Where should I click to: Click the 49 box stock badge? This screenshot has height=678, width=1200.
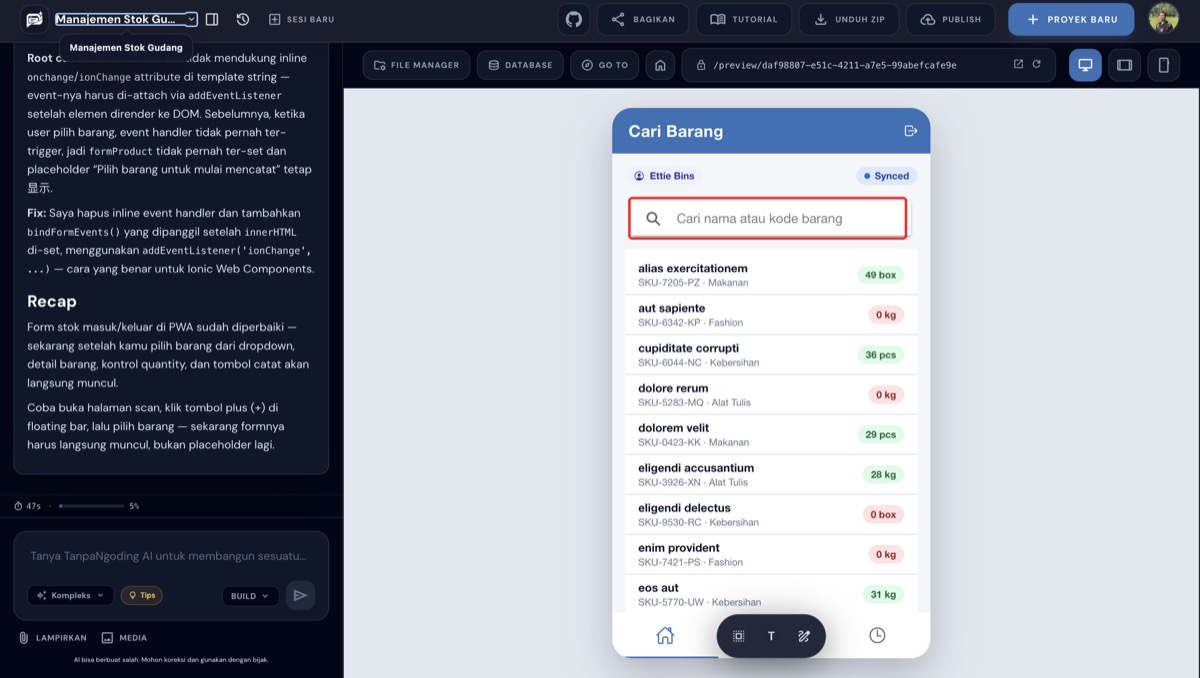880,275
